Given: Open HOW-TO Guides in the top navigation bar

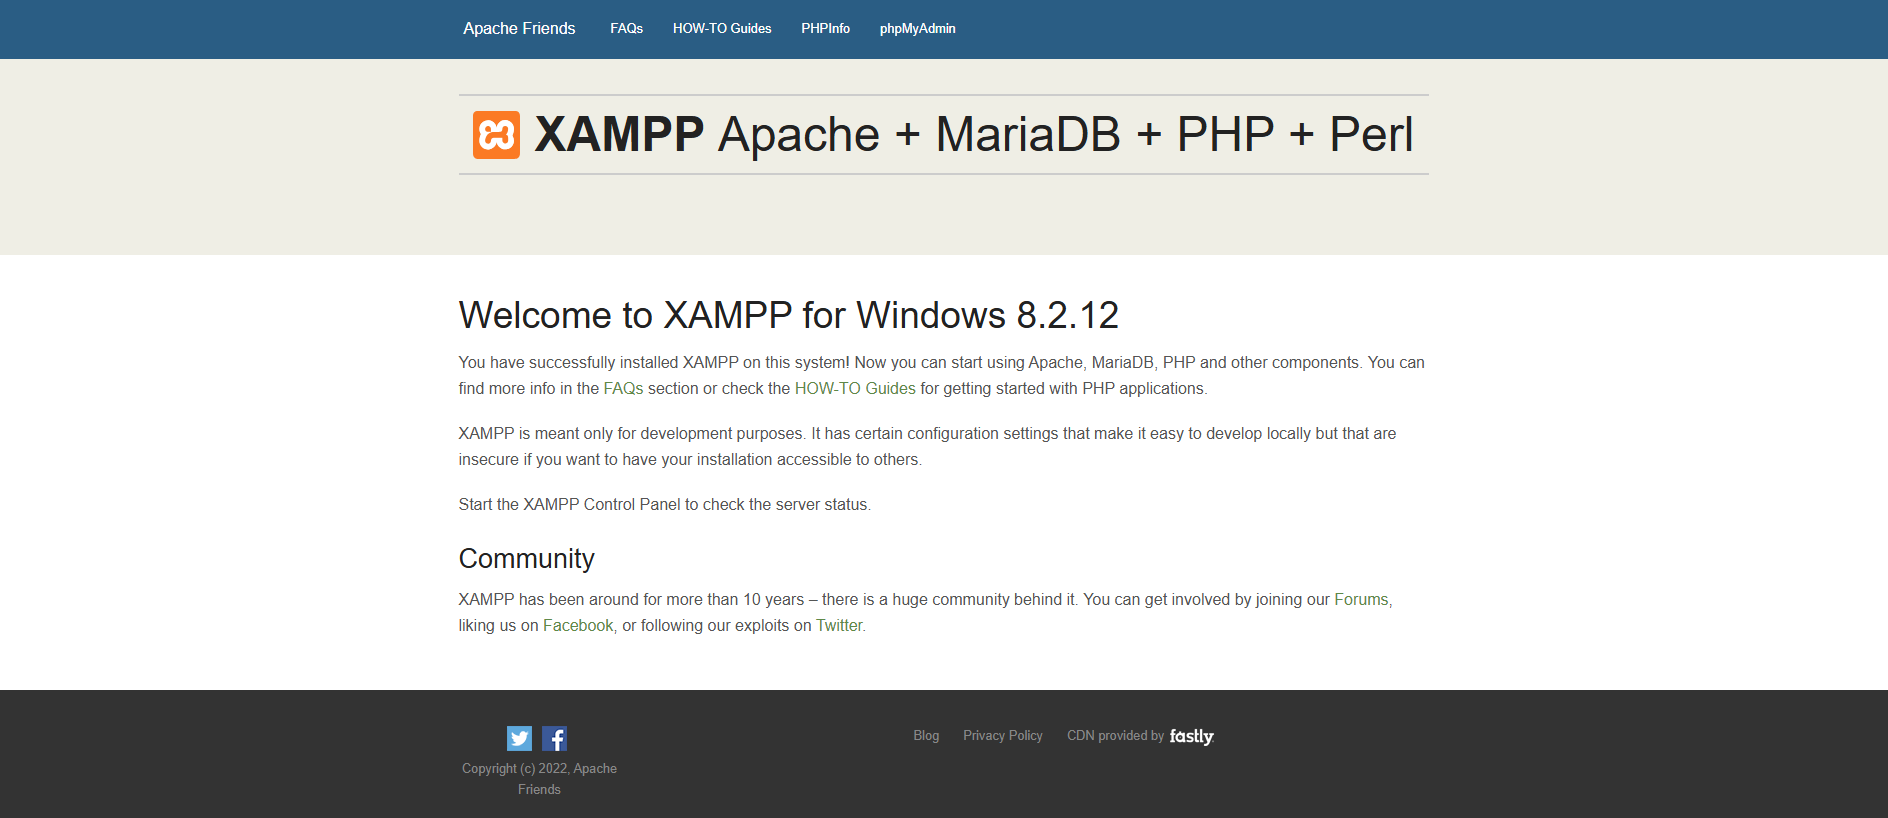Looking at the screenshot, I should [722, 28].
